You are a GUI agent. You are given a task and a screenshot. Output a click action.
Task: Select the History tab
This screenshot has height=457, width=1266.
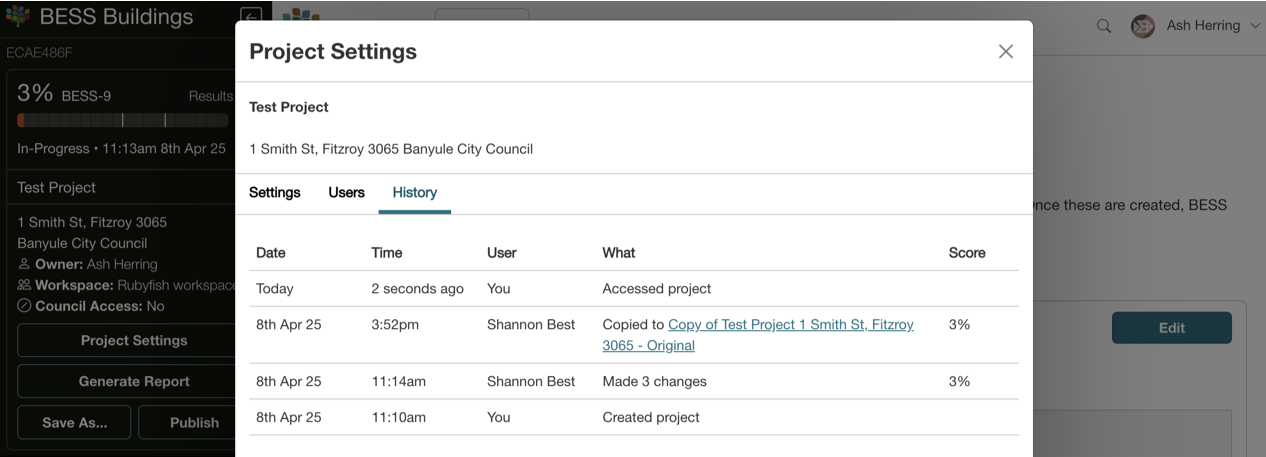[414, 193]
